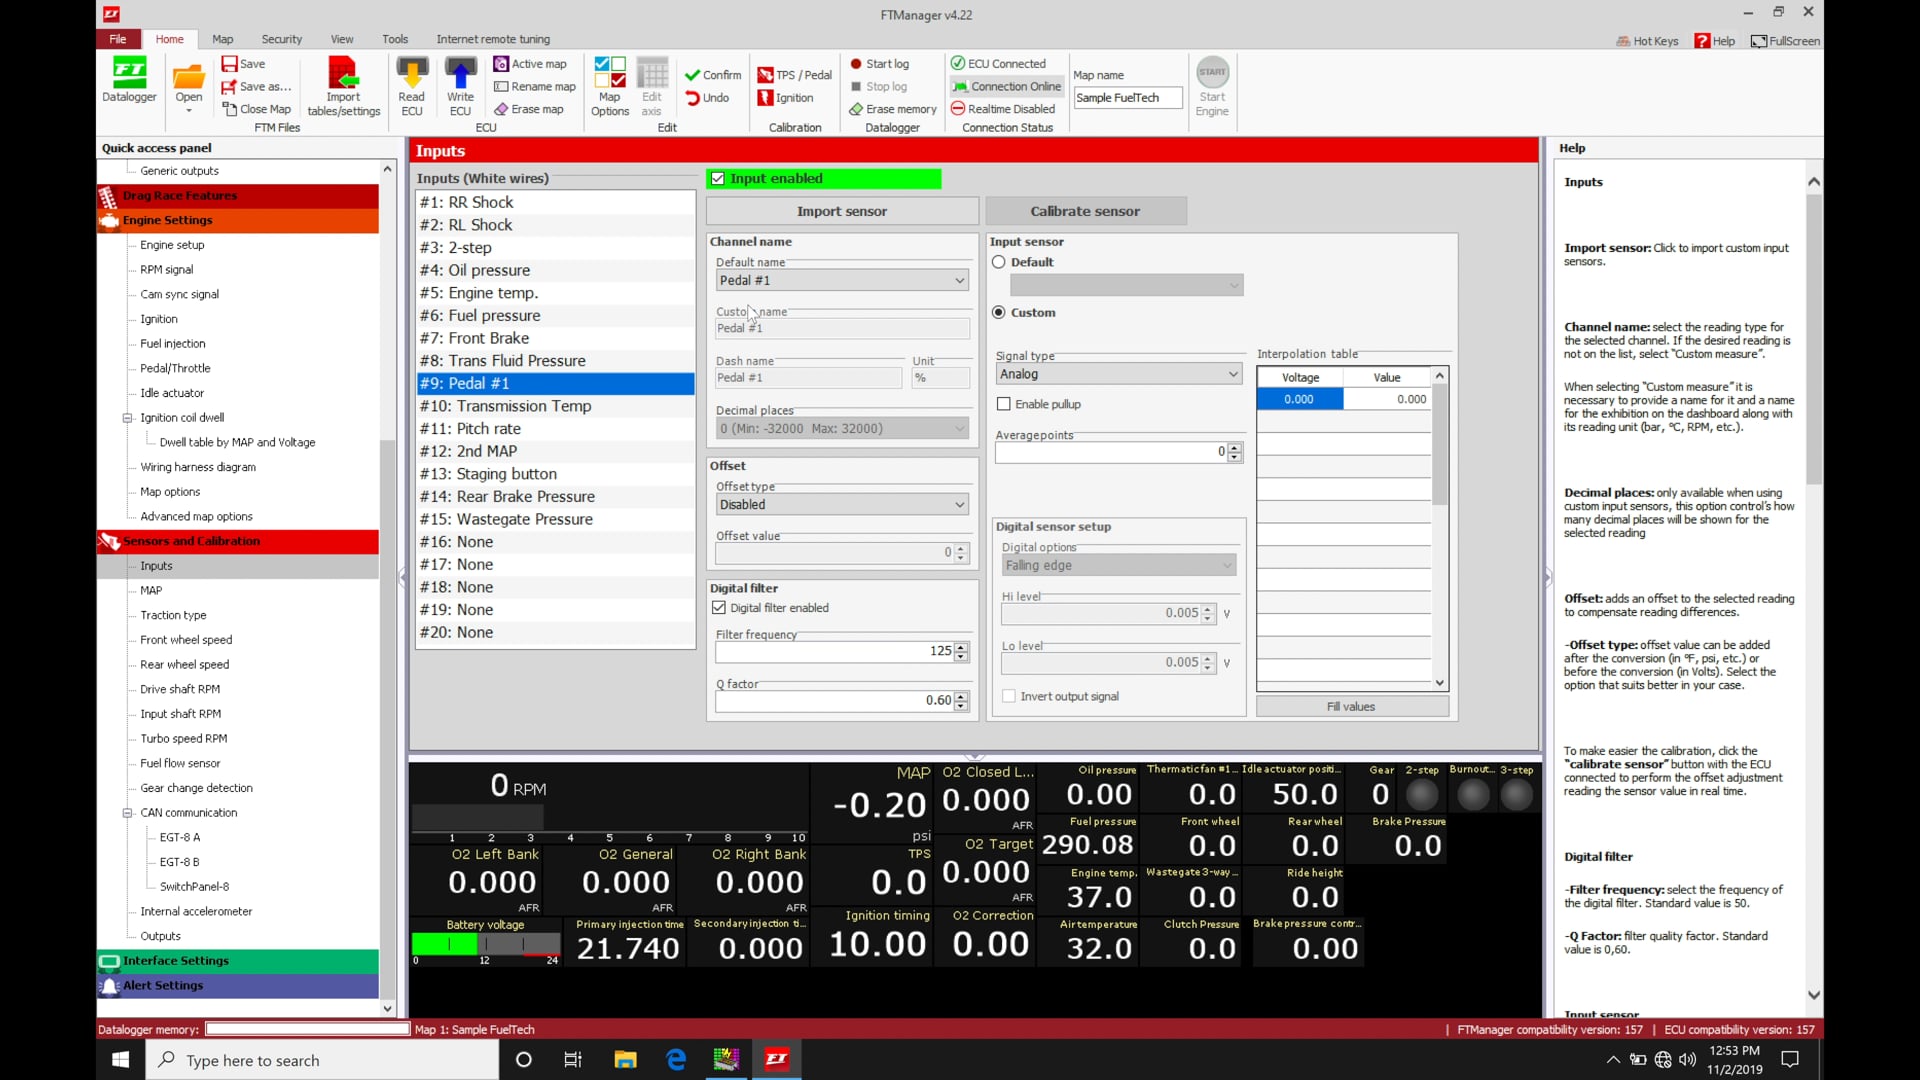This screenshot has height=1080, width=1920.
Task: Expand the Offset type dropdown
Action: [842, 505]
